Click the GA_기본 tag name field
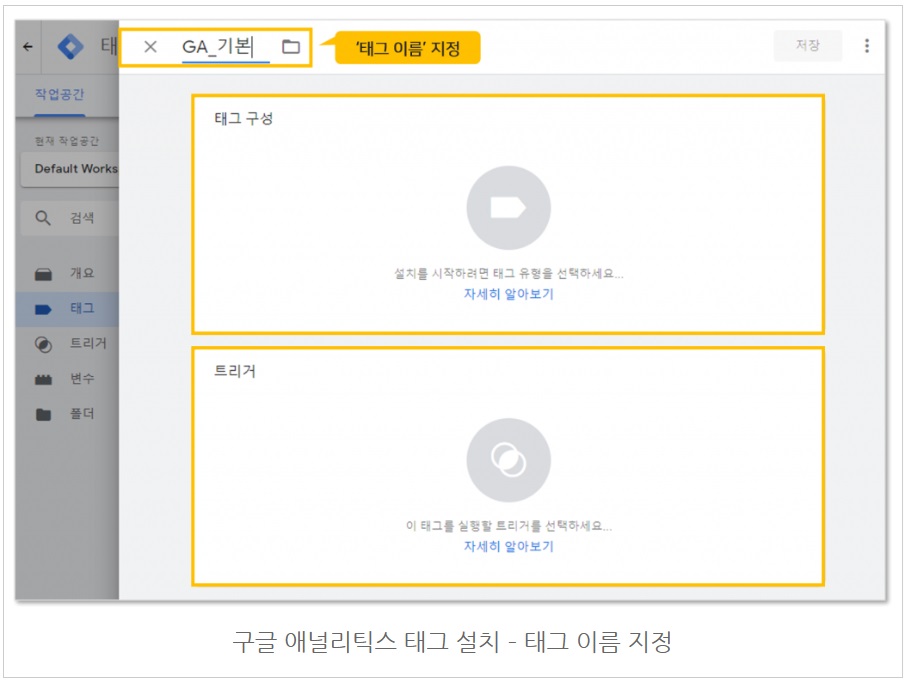Screen dimensions: 905x680 pyautogui.click(x=225, y=47)
